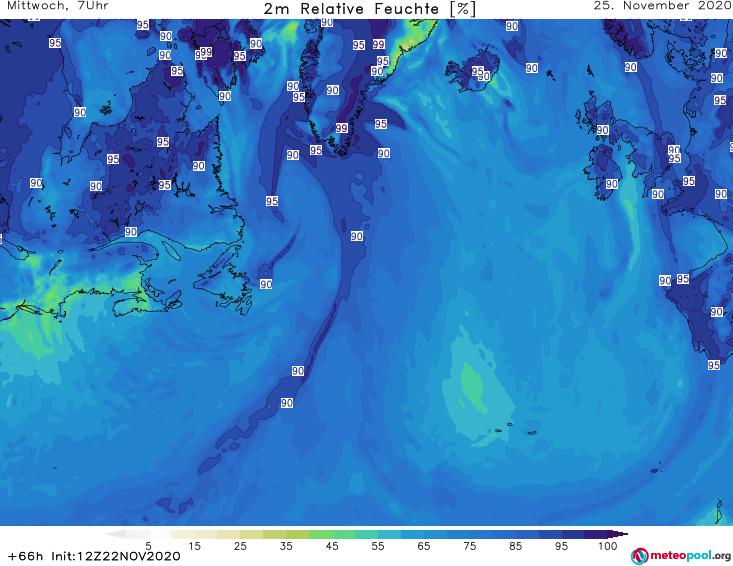Click the date "25. November 2020"
The image size is (733, 566).
[x=662, y=6]
